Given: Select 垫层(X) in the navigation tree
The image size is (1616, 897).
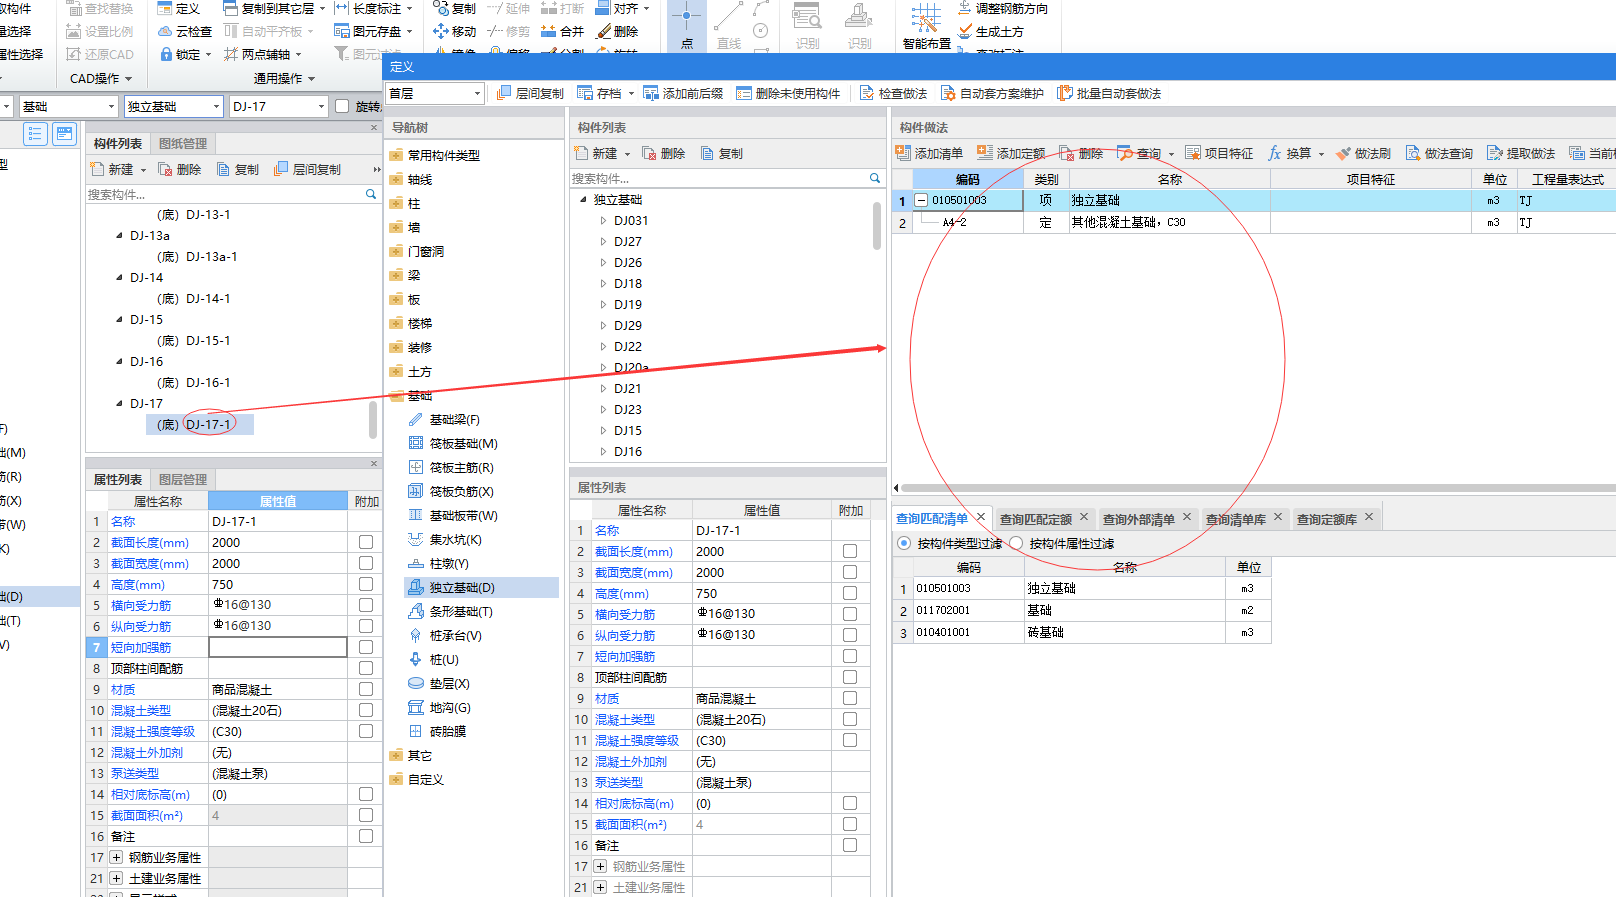Looking at the screenshot, I should (x=439, y=683).
